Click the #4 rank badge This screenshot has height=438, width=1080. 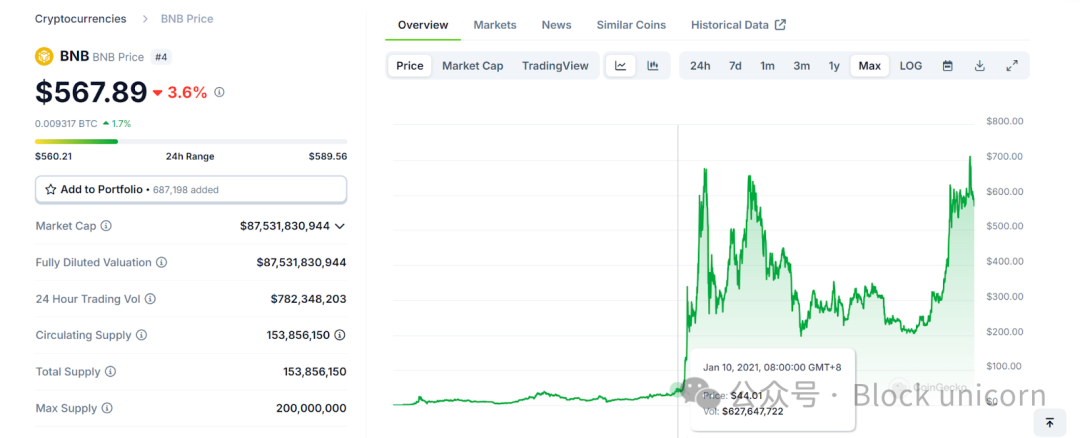coord(160,57)
